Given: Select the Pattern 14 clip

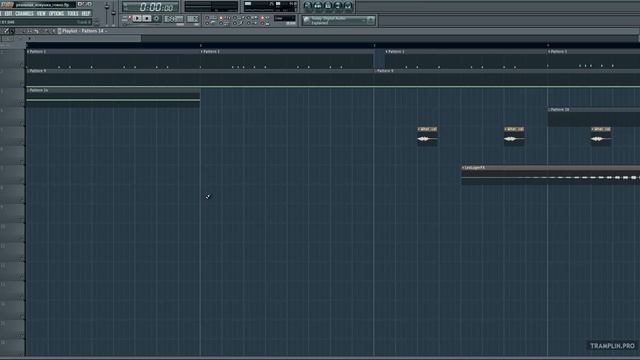Looking at the screenshot, I should point(113,97).
